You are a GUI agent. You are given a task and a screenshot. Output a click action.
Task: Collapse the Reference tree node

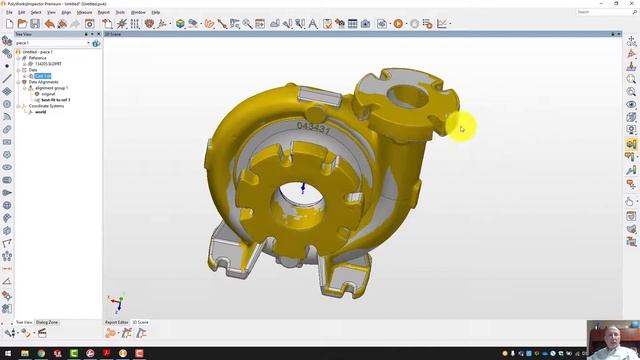(18, 58)
